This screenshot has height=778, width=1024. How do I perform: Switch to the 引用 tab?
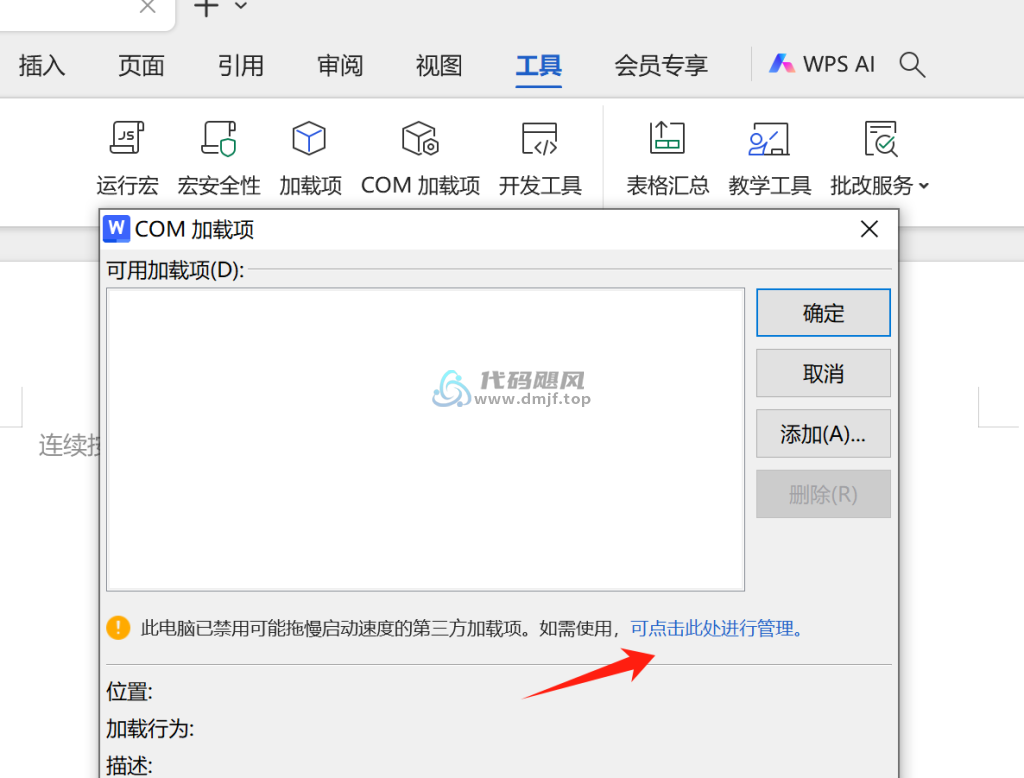coord(240,65)
